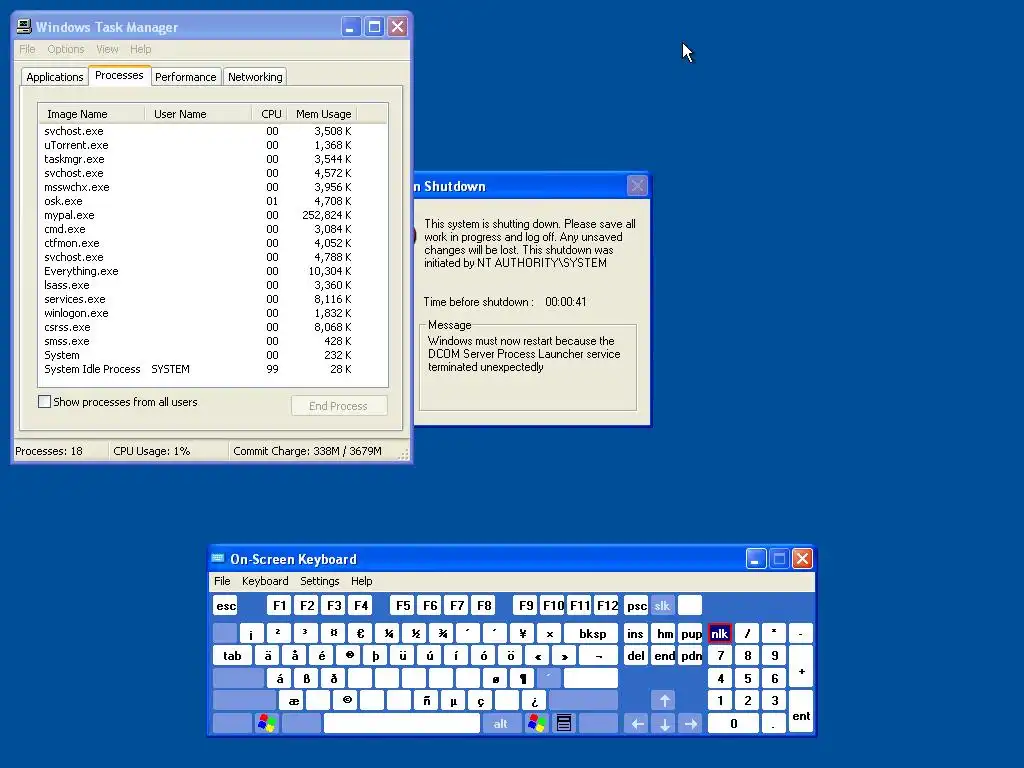Open the File menu in On-Screen Keyboard
Image resolution: width=1024 pixels, height=768 pixels.
click(x=222, y=581)
